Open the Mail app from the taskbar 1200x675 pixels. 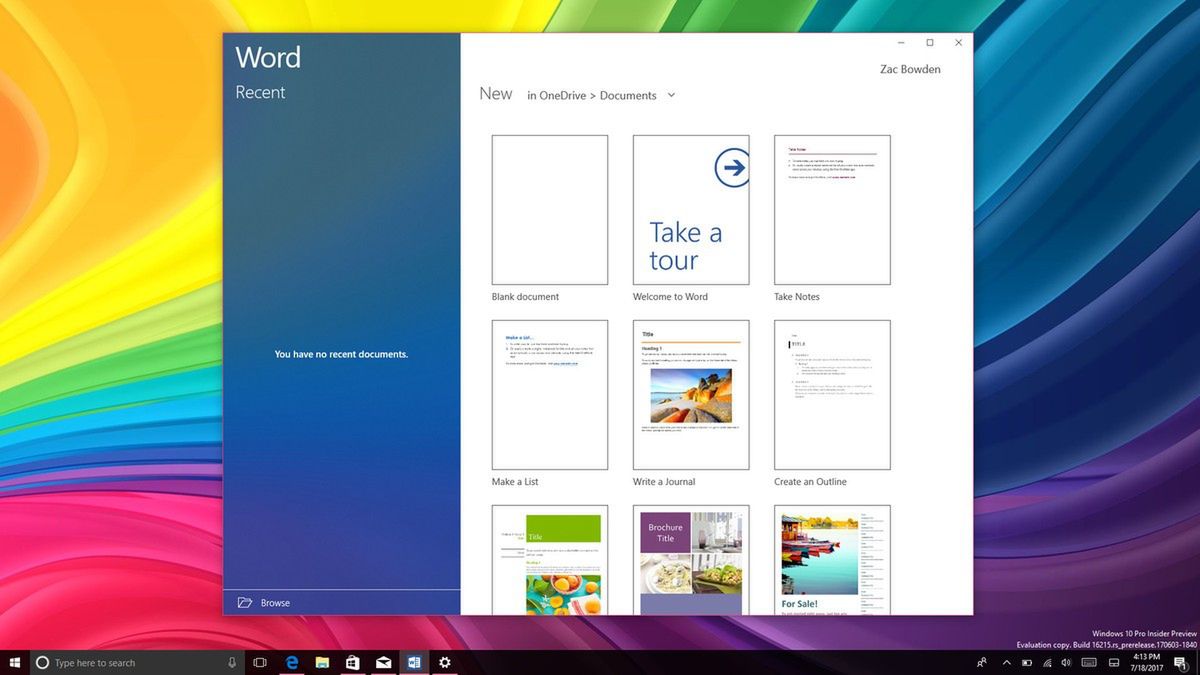pyautogui.click(x=383, y=662)
